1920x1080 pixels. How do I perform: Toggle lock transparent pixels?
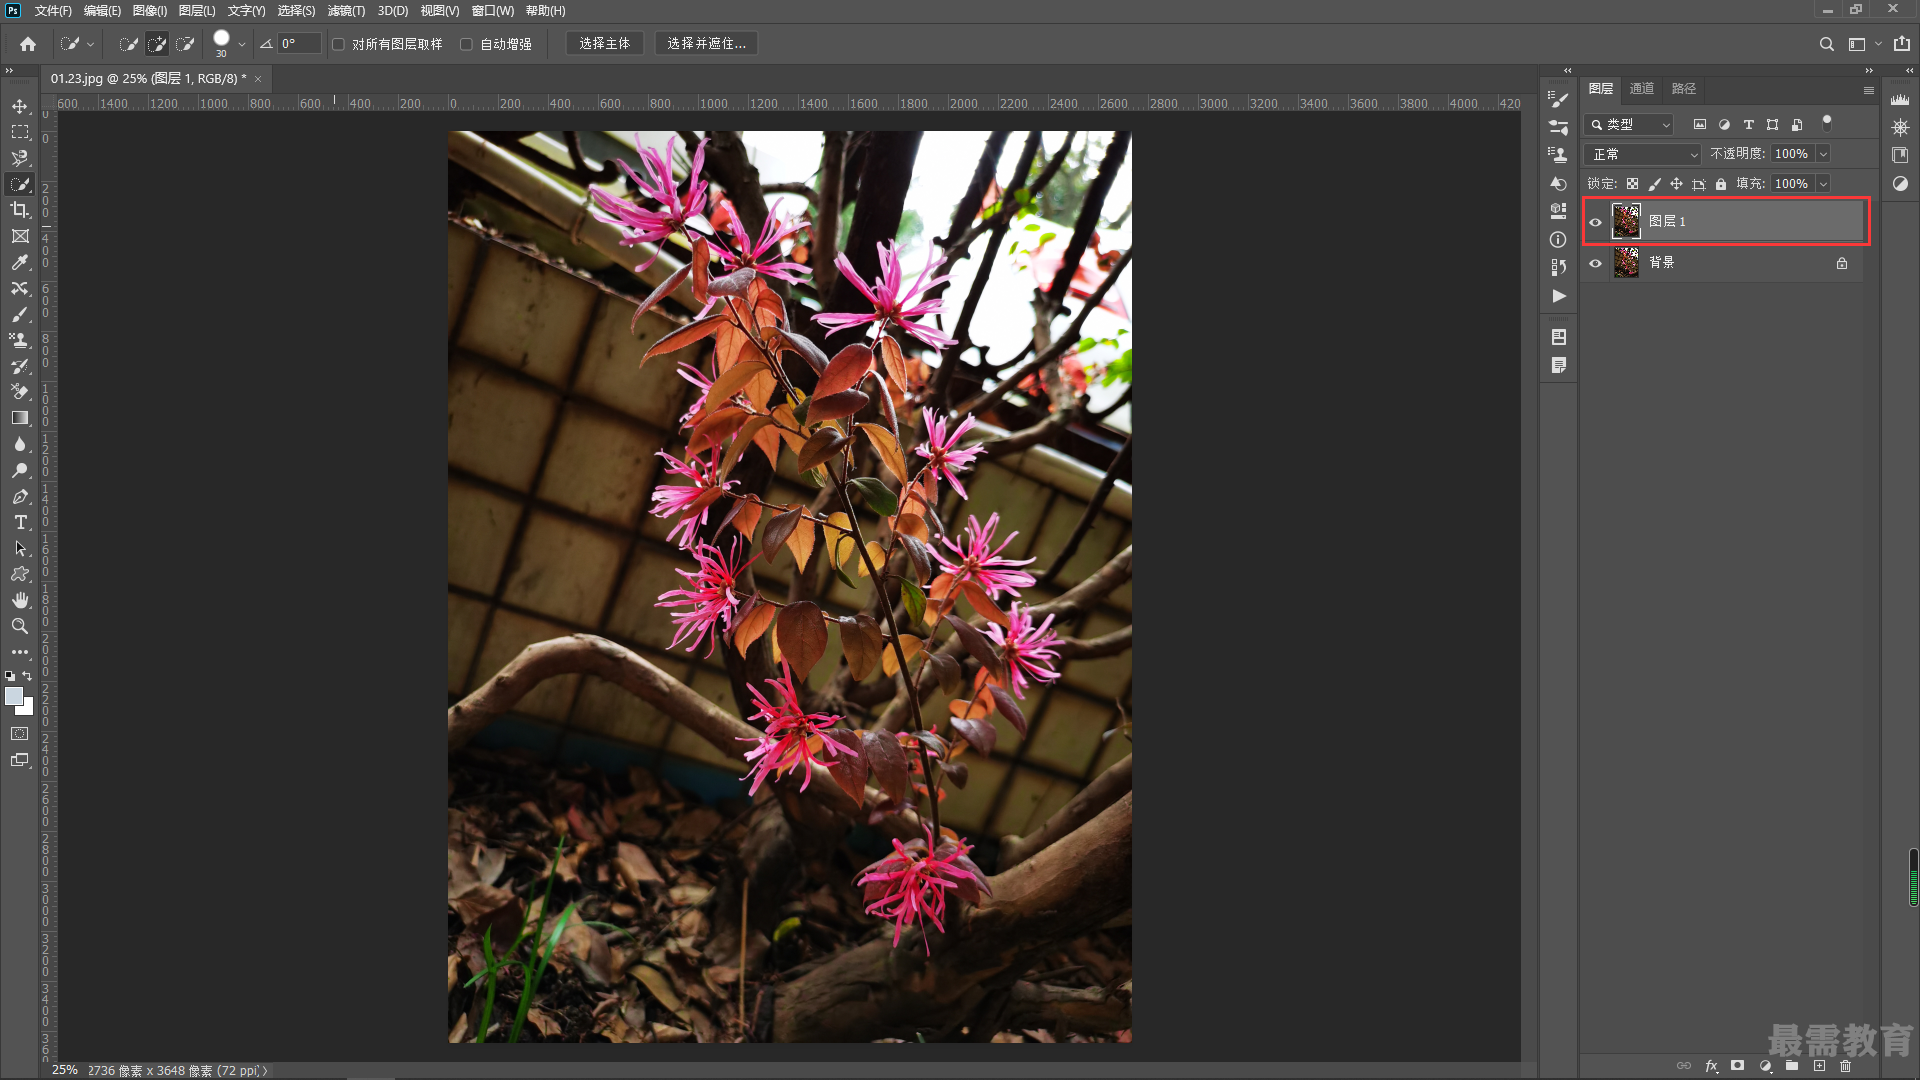tap(1632, 184)
